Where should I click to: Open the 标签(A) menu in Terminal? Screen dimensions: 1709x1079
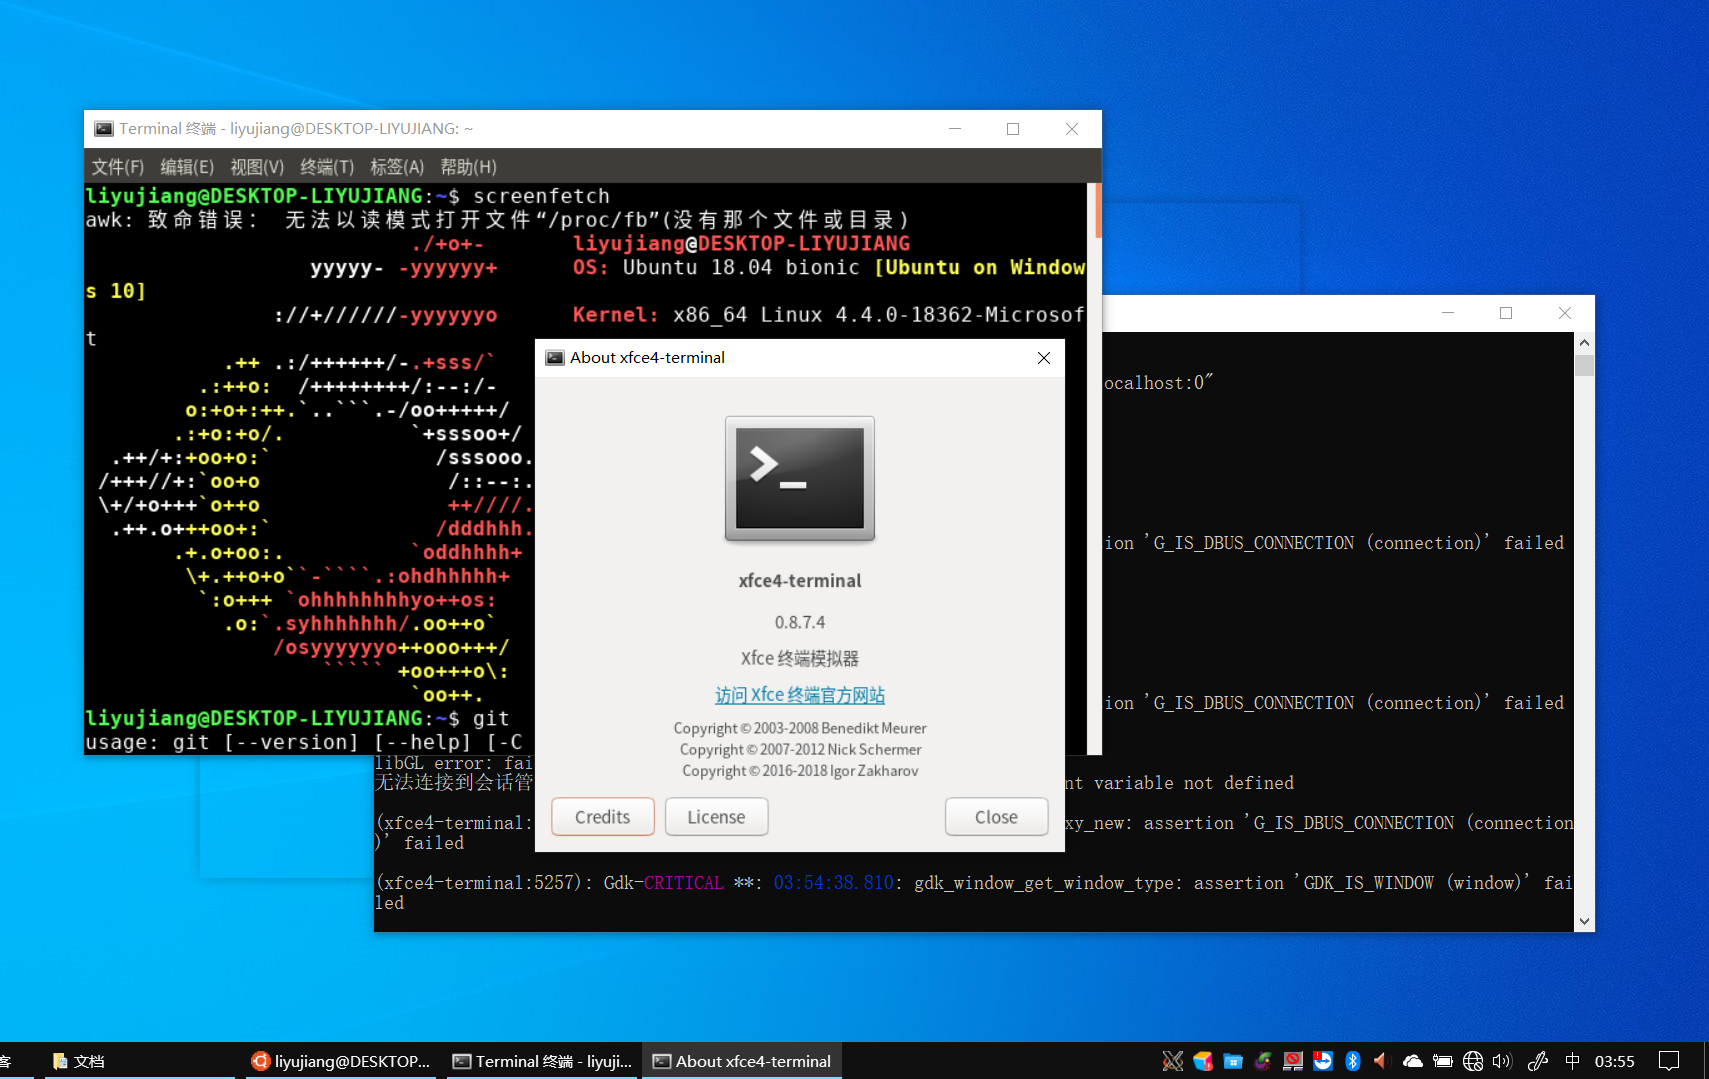[x=397, y=167]
